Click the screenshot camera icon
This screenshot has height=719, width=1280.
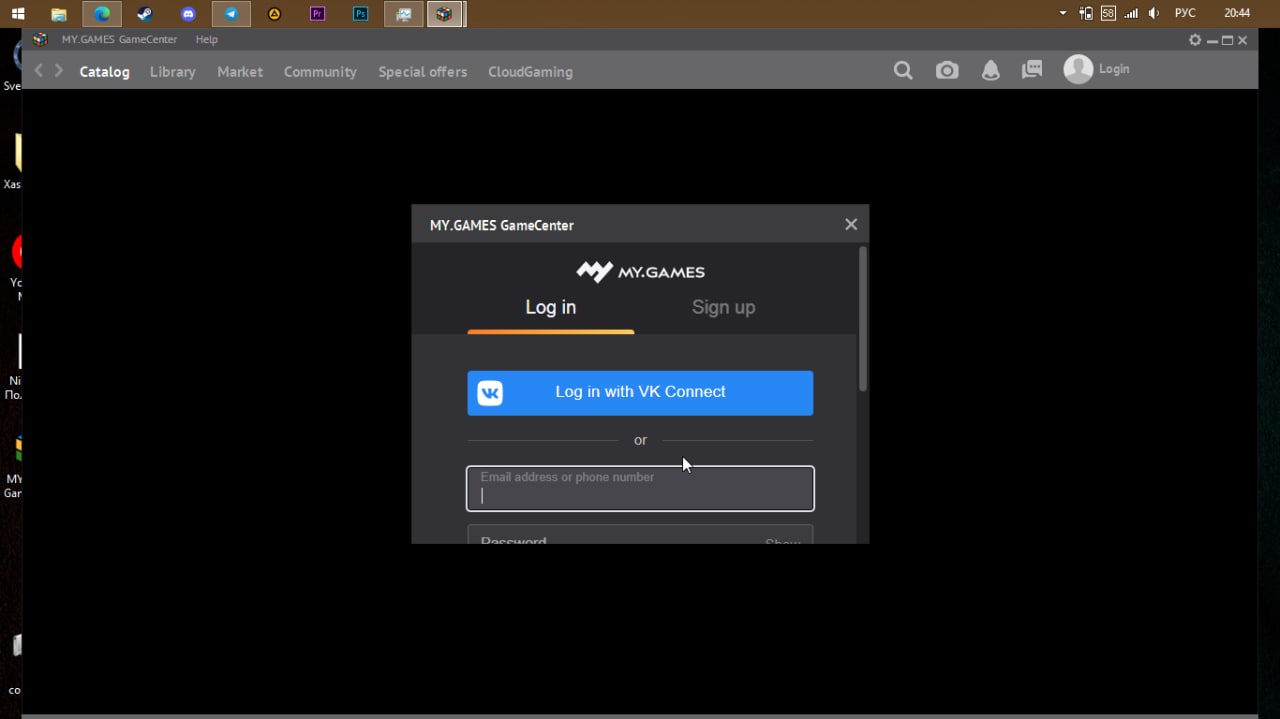[x=947, y=71]
